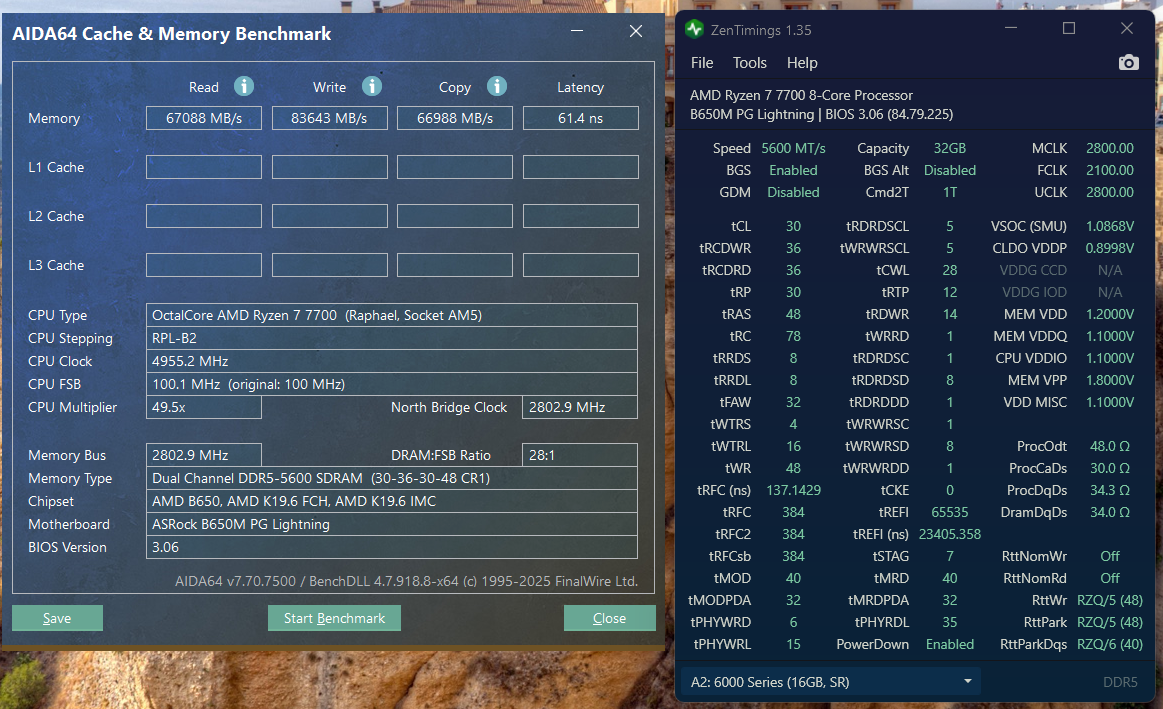Click the CPU Clock 4955.2 MHz value
The width and height of the screenshot is (1163, 709).
click(x=392, y=361)
